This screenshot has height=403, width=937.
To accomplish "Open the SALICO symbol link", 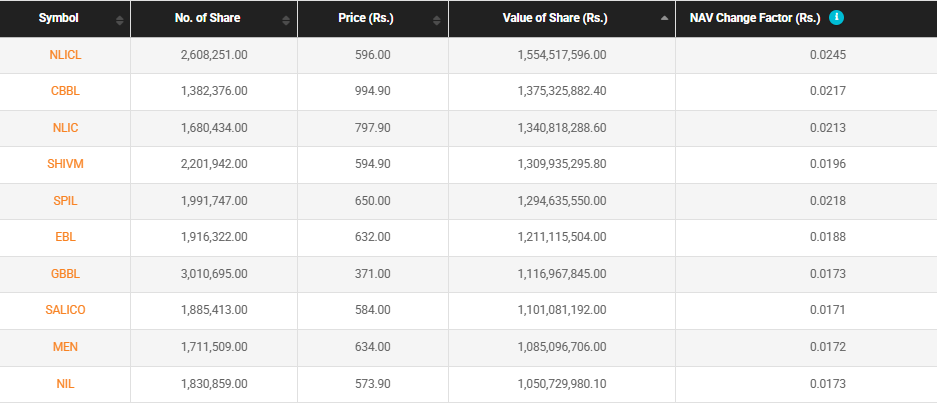I will click(x=65, y=310).
